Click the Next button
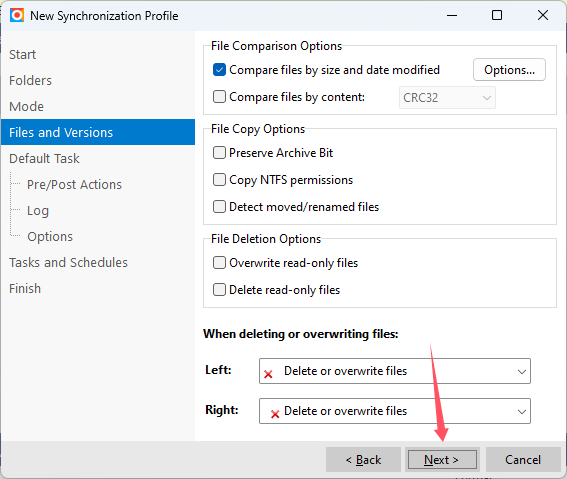 click(442, 460)
